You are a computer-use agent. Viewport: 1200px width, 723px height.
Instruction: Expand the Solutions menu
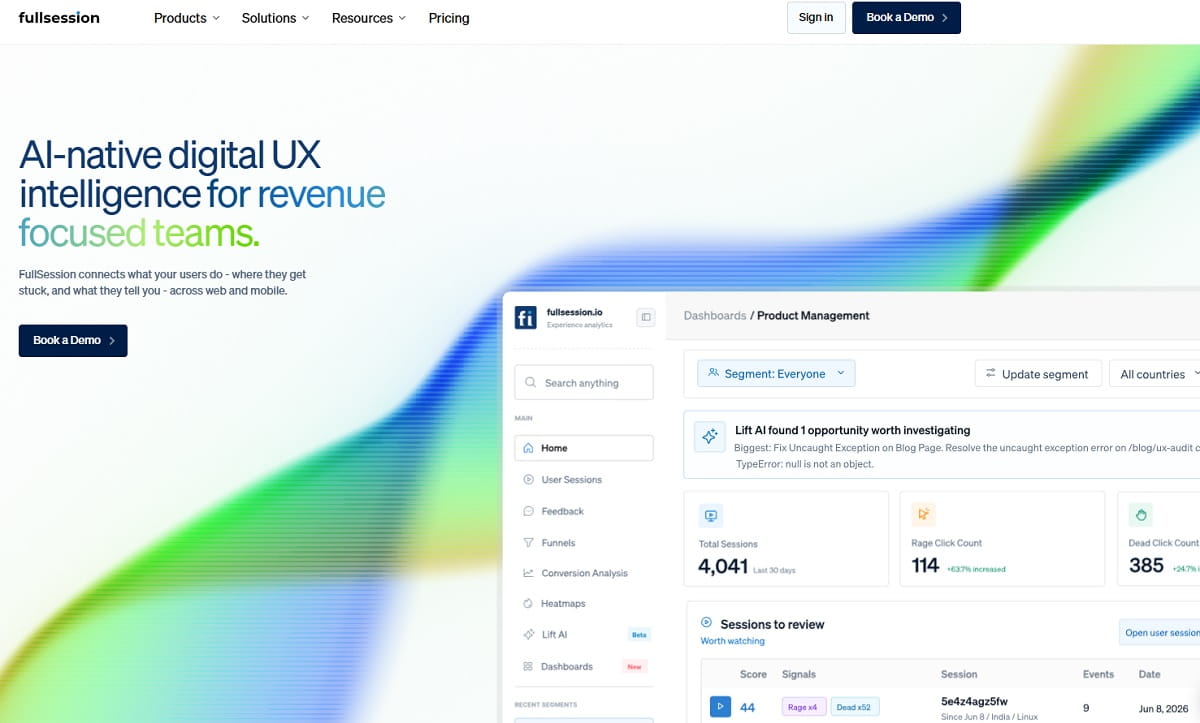click(276, 18)
